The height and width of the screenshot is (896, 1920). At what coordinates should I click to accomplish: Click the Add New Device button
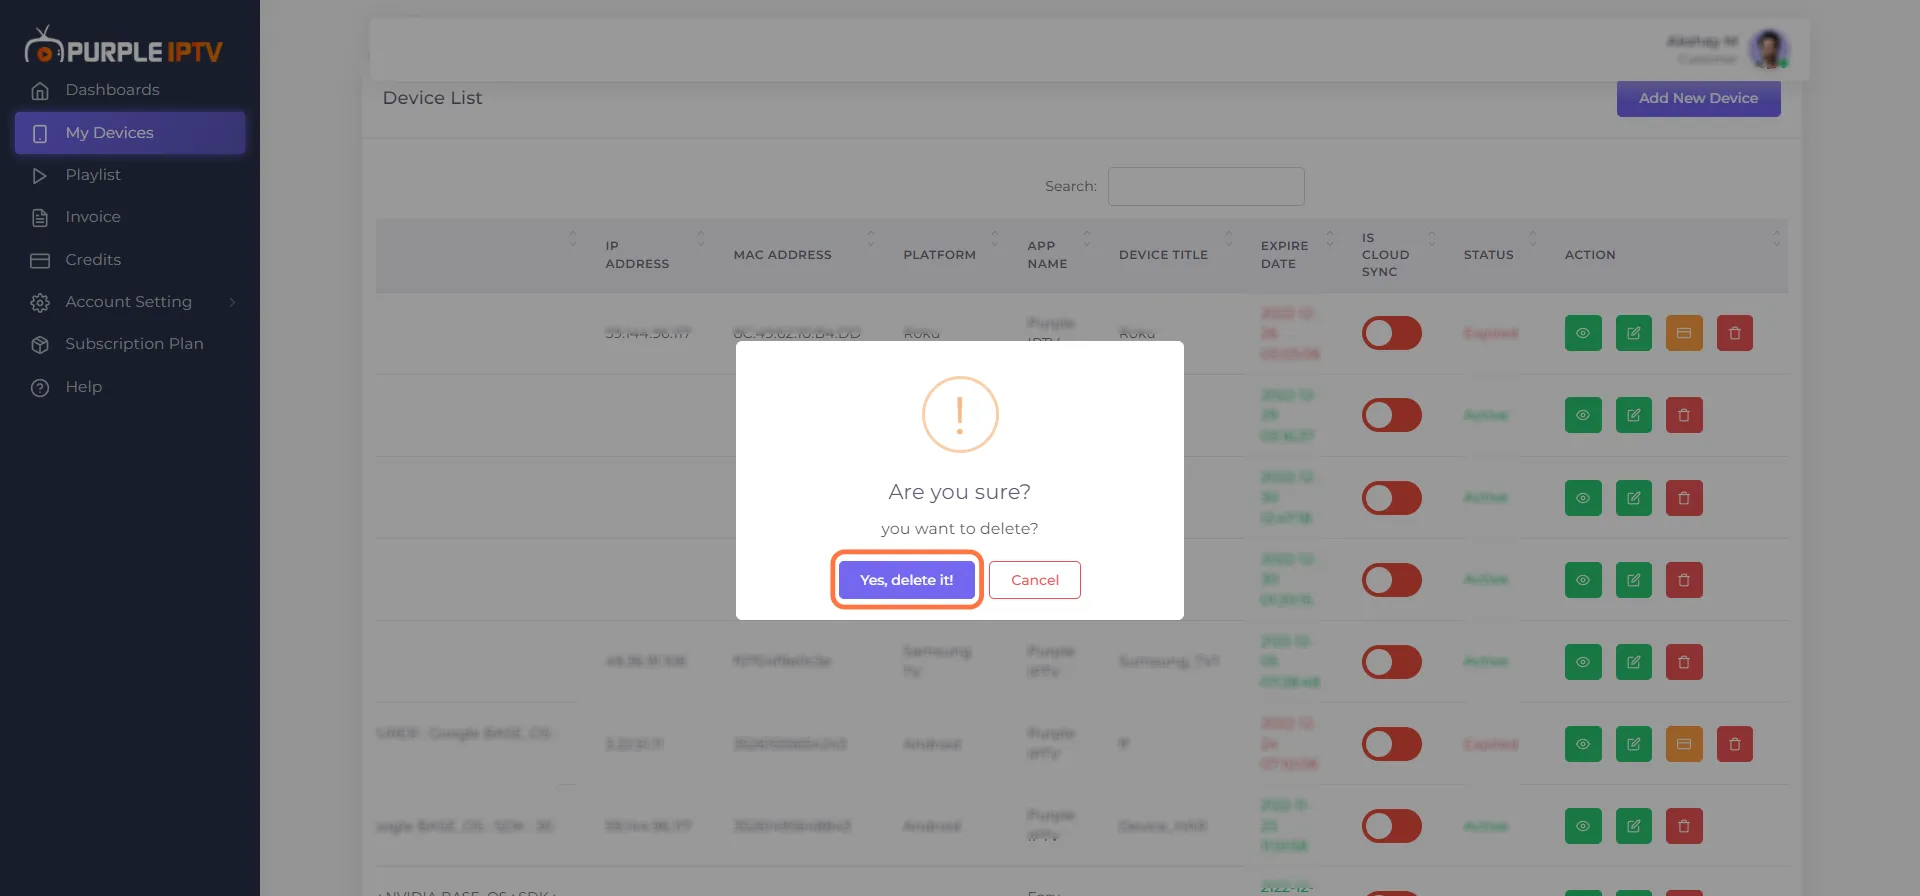coord(1698,98)
